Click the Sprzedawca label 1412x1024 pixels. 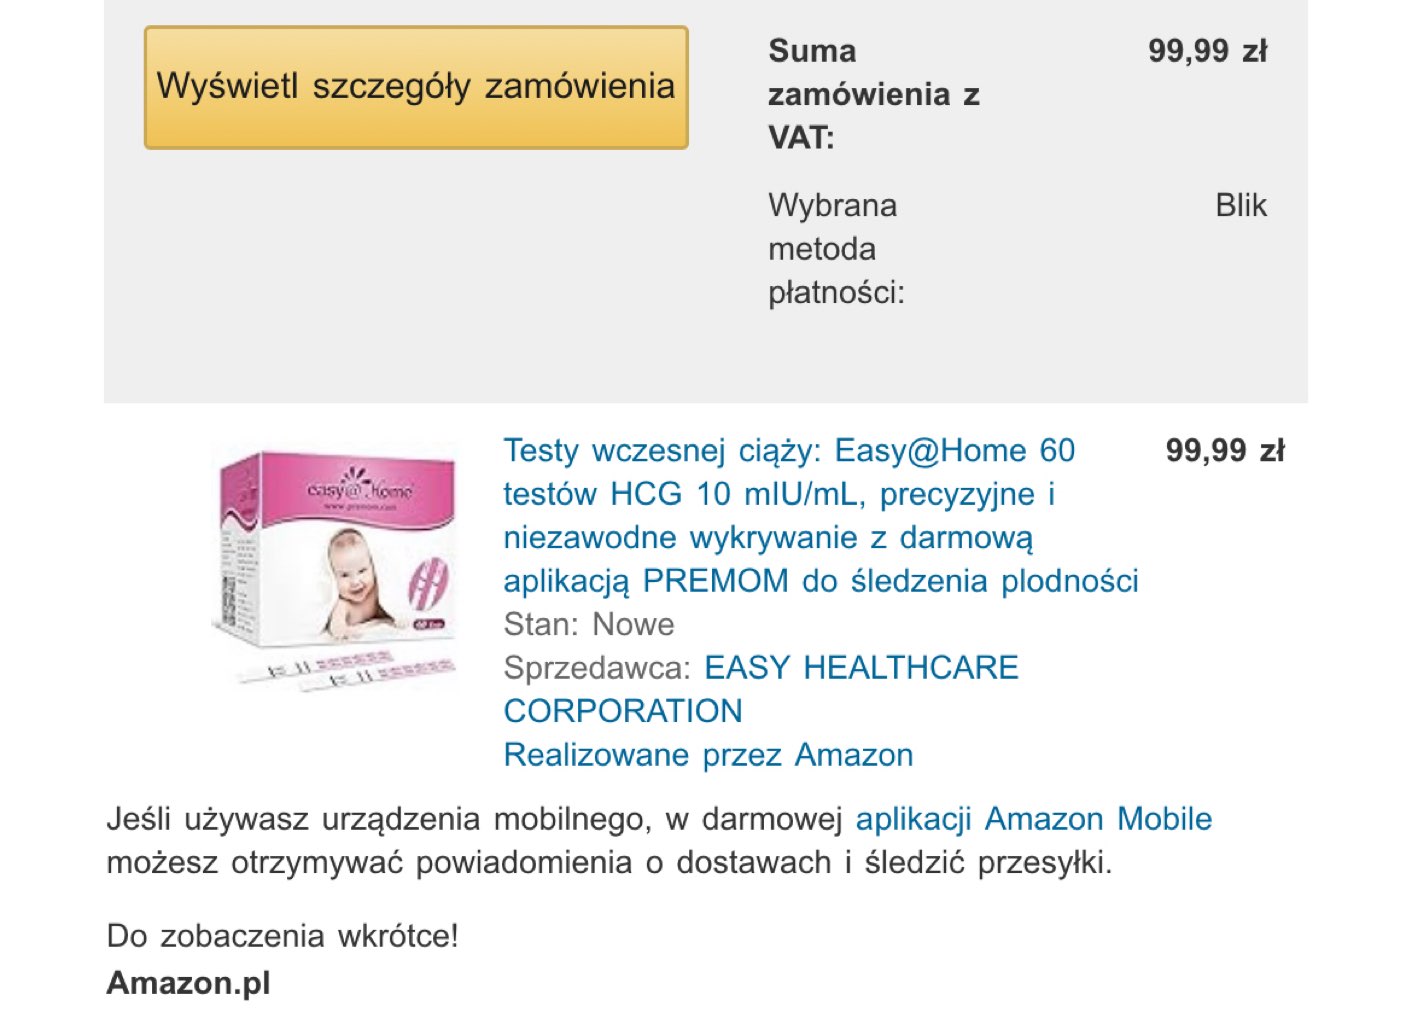(597, 668)
